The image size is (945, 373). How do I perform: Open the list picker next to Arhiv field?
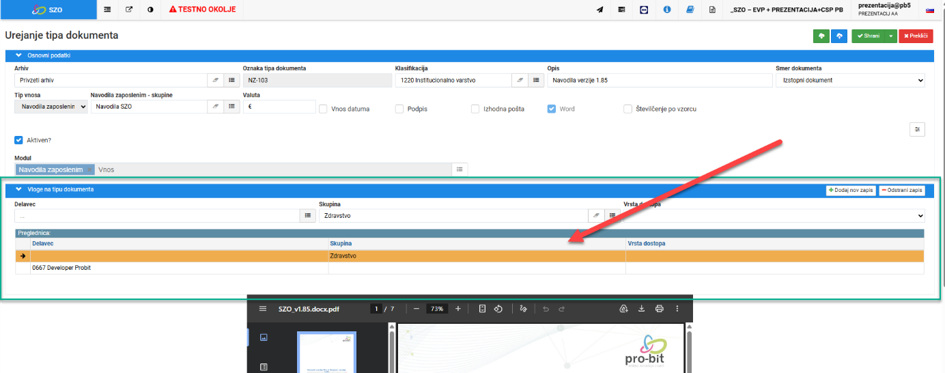(231, 80)
